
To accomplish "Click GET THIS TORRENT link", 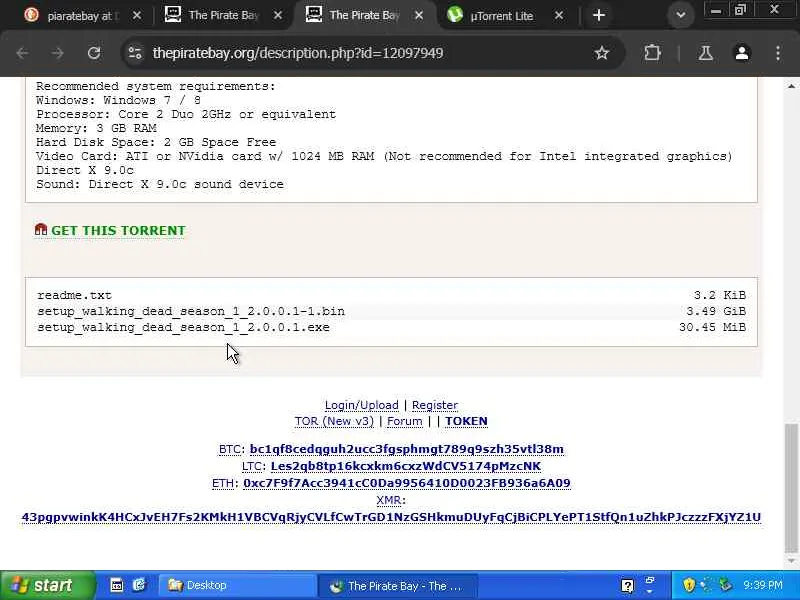I will [x=118, y=231].
